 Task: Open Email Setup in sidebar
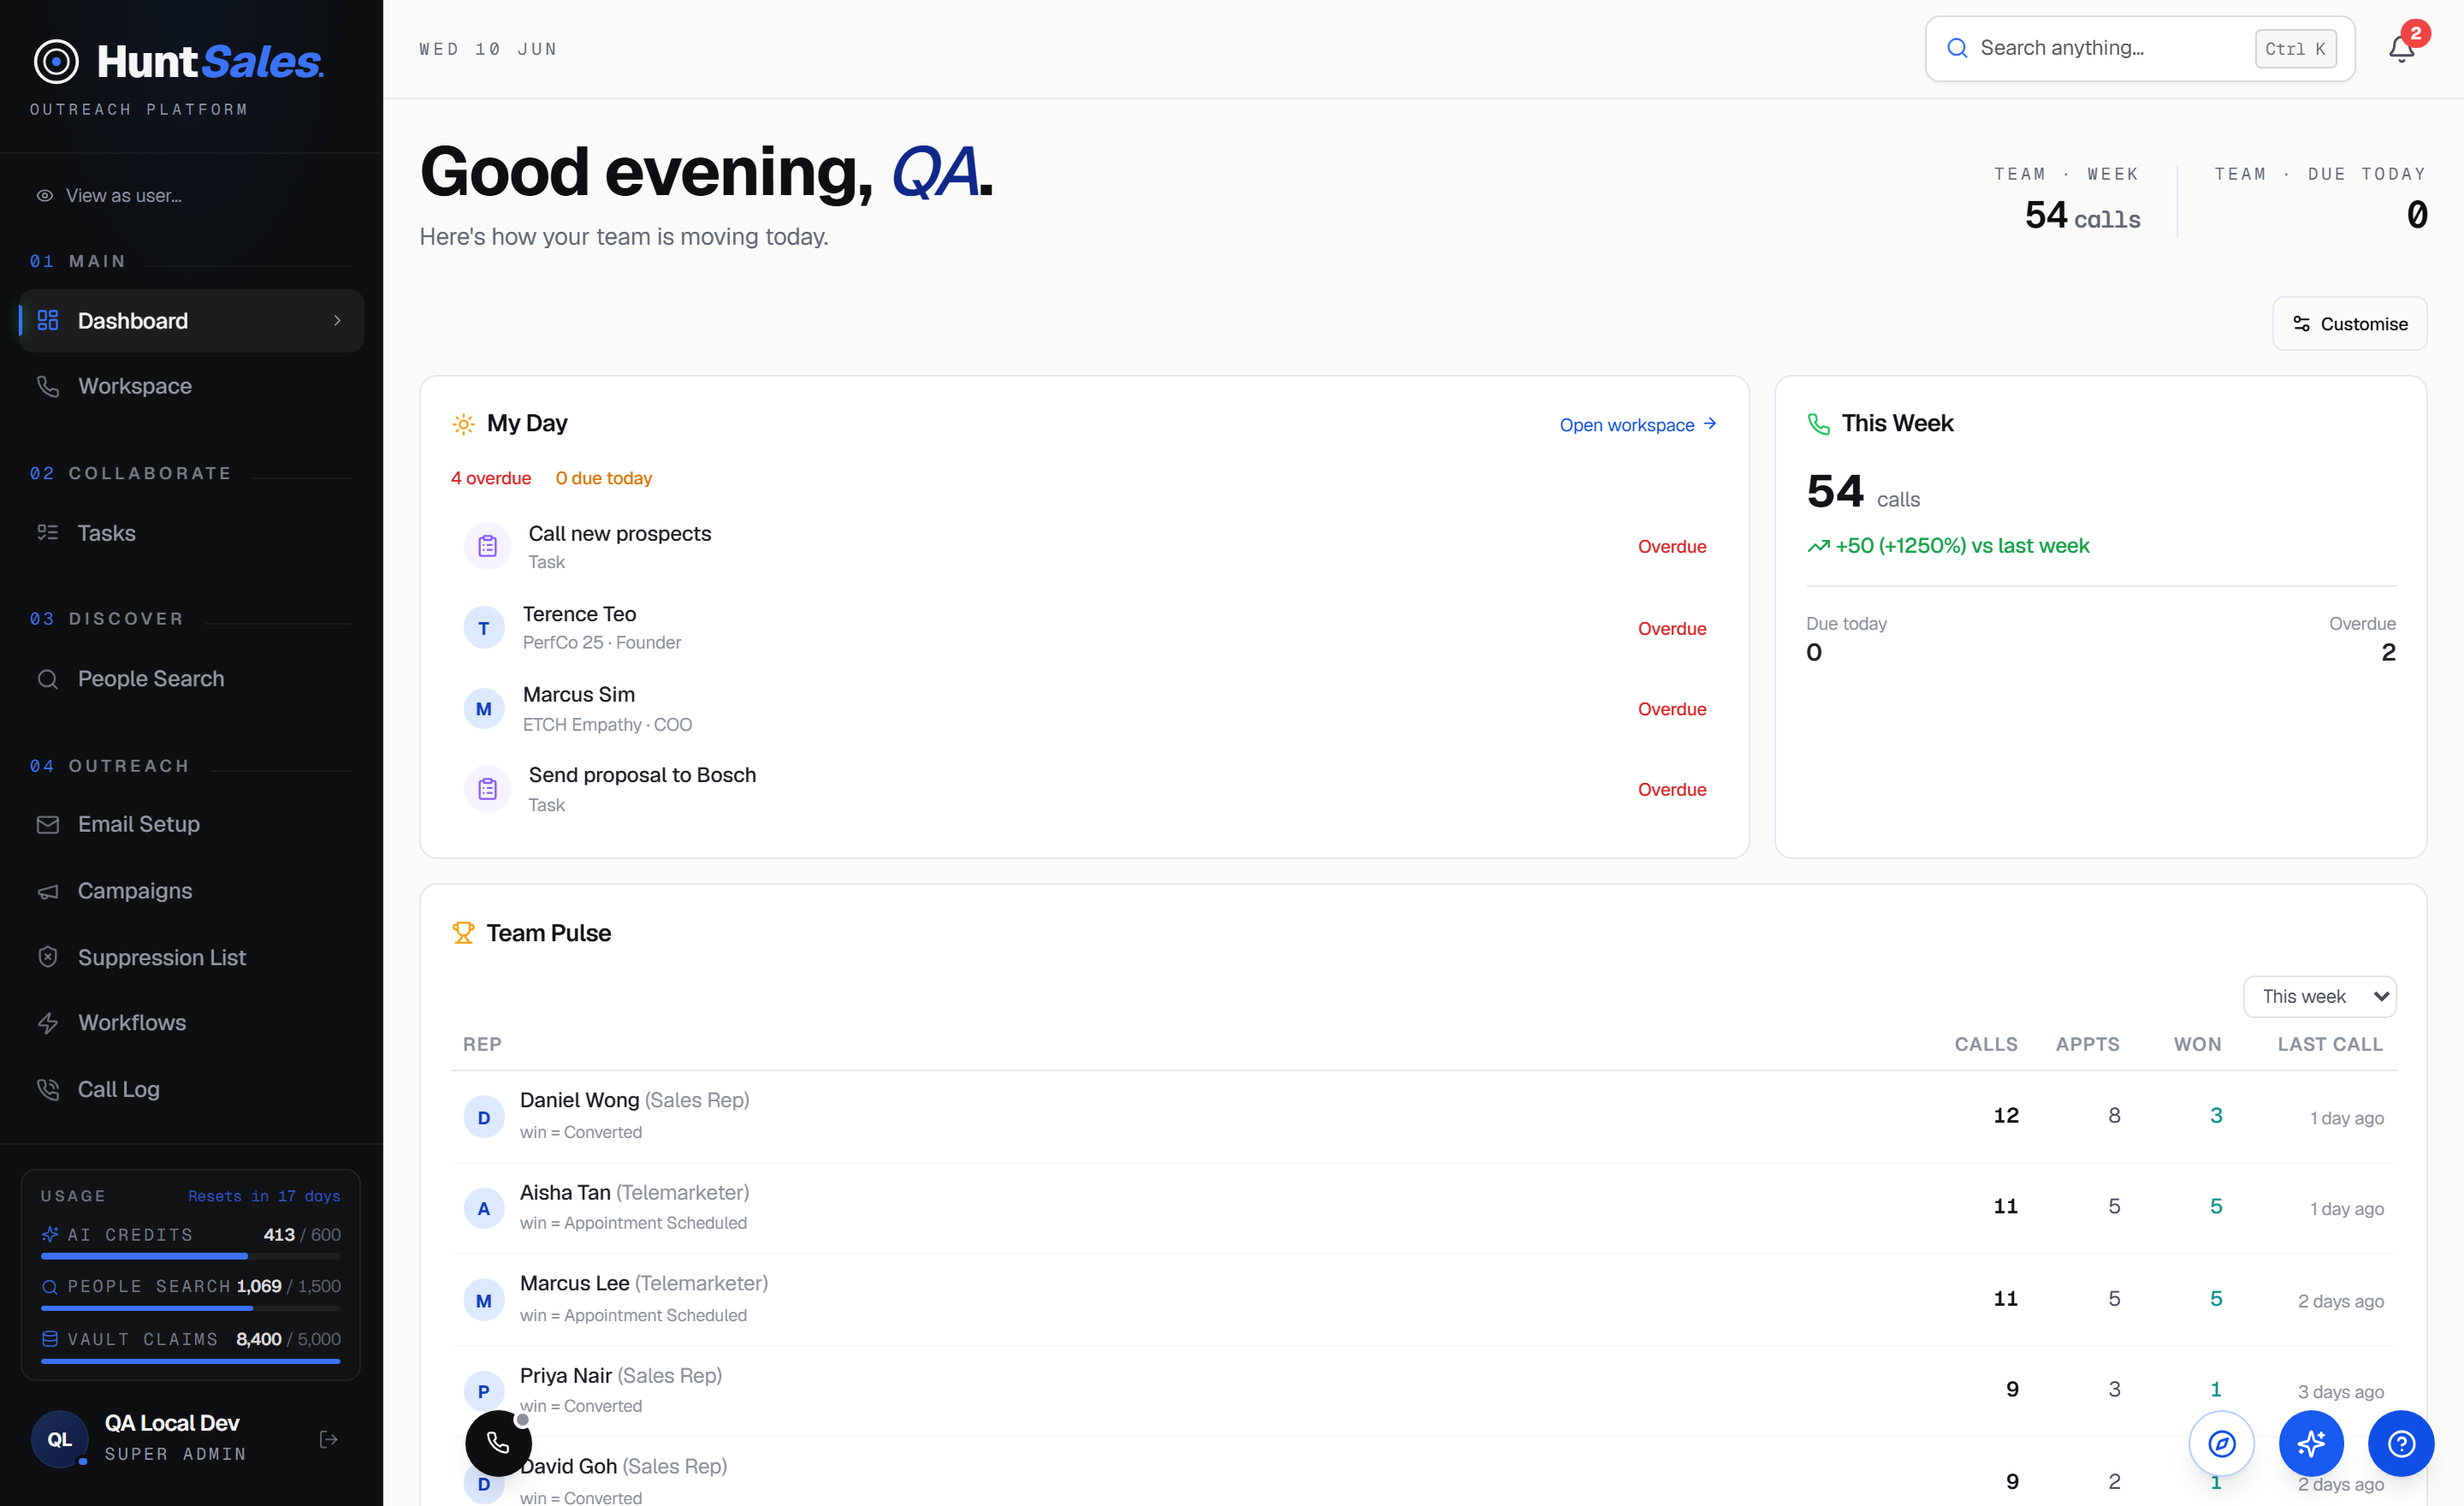point(191,824)
